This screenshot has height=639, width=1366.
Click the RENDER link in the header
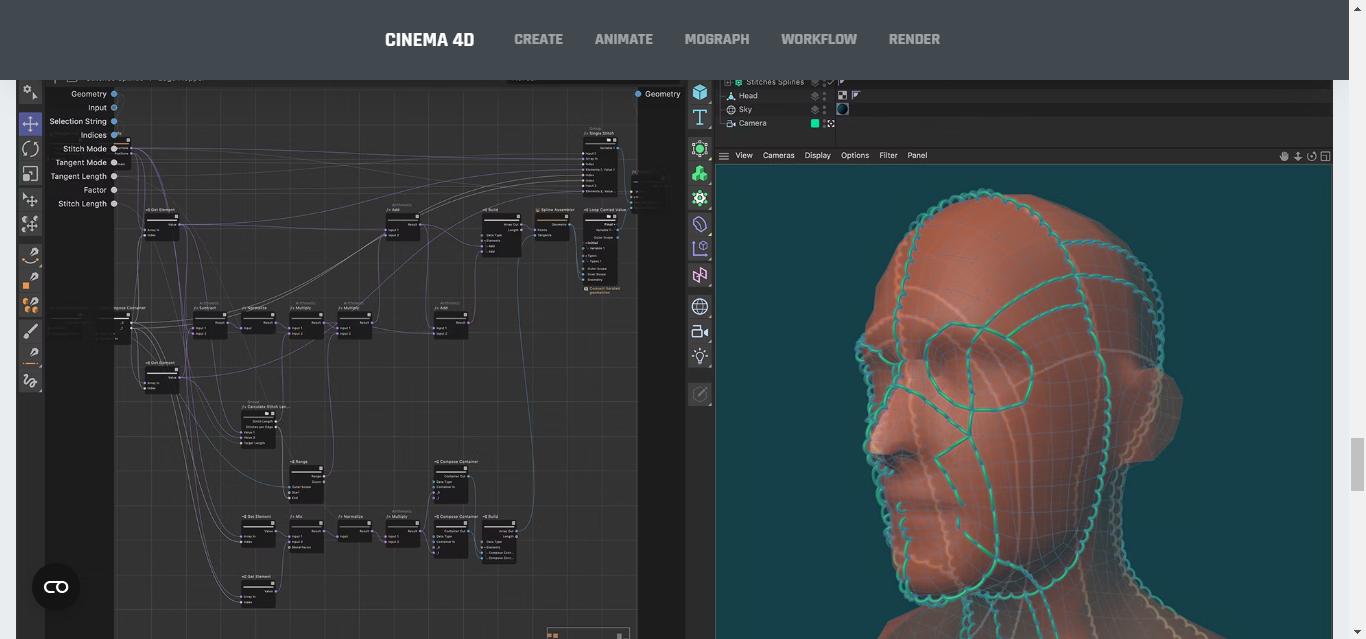click(914, 39)
